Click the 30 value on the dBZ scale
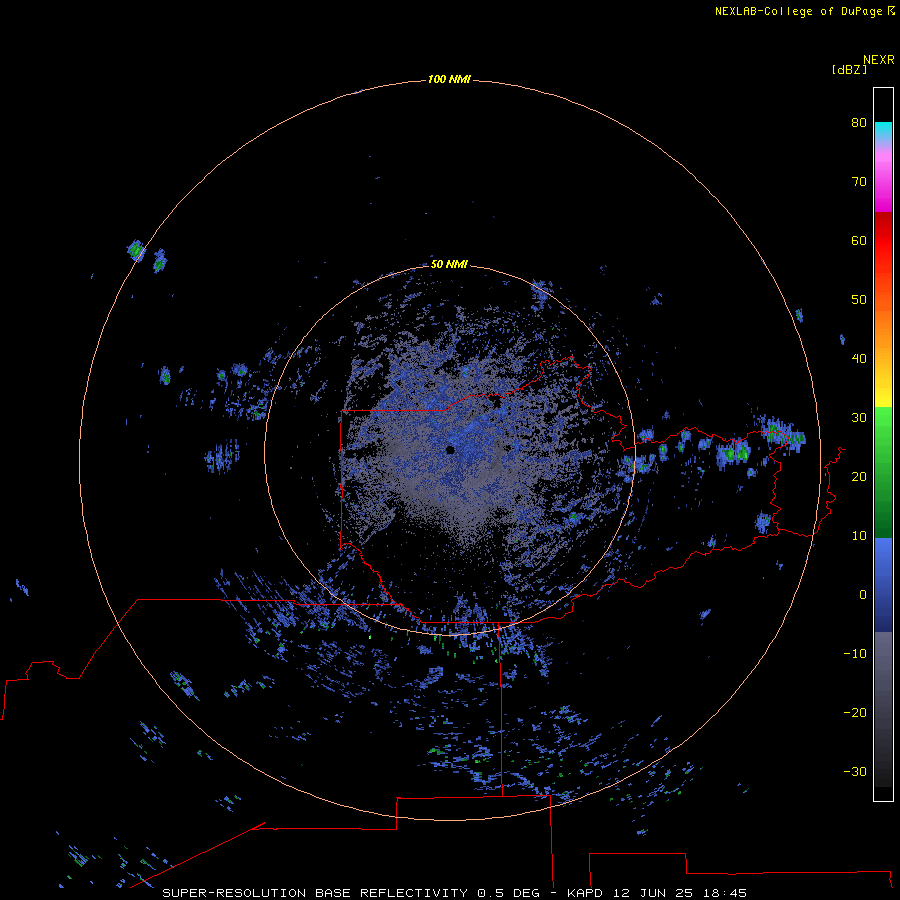900x900 pixels. [859, 417]
